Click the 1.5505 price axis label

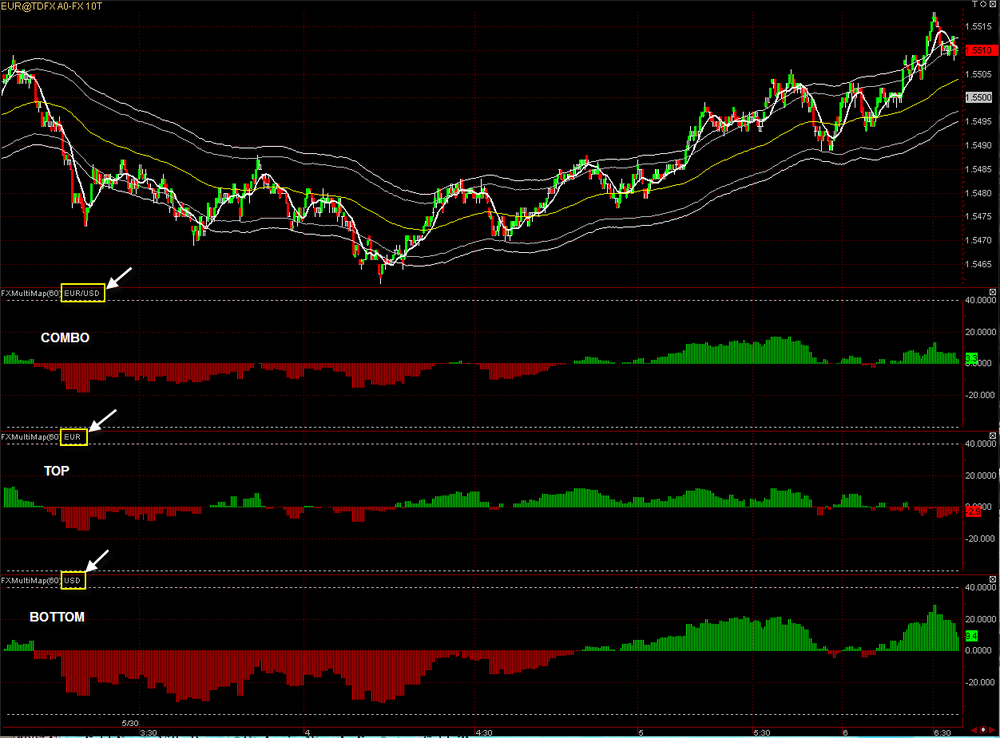(978, 74)
